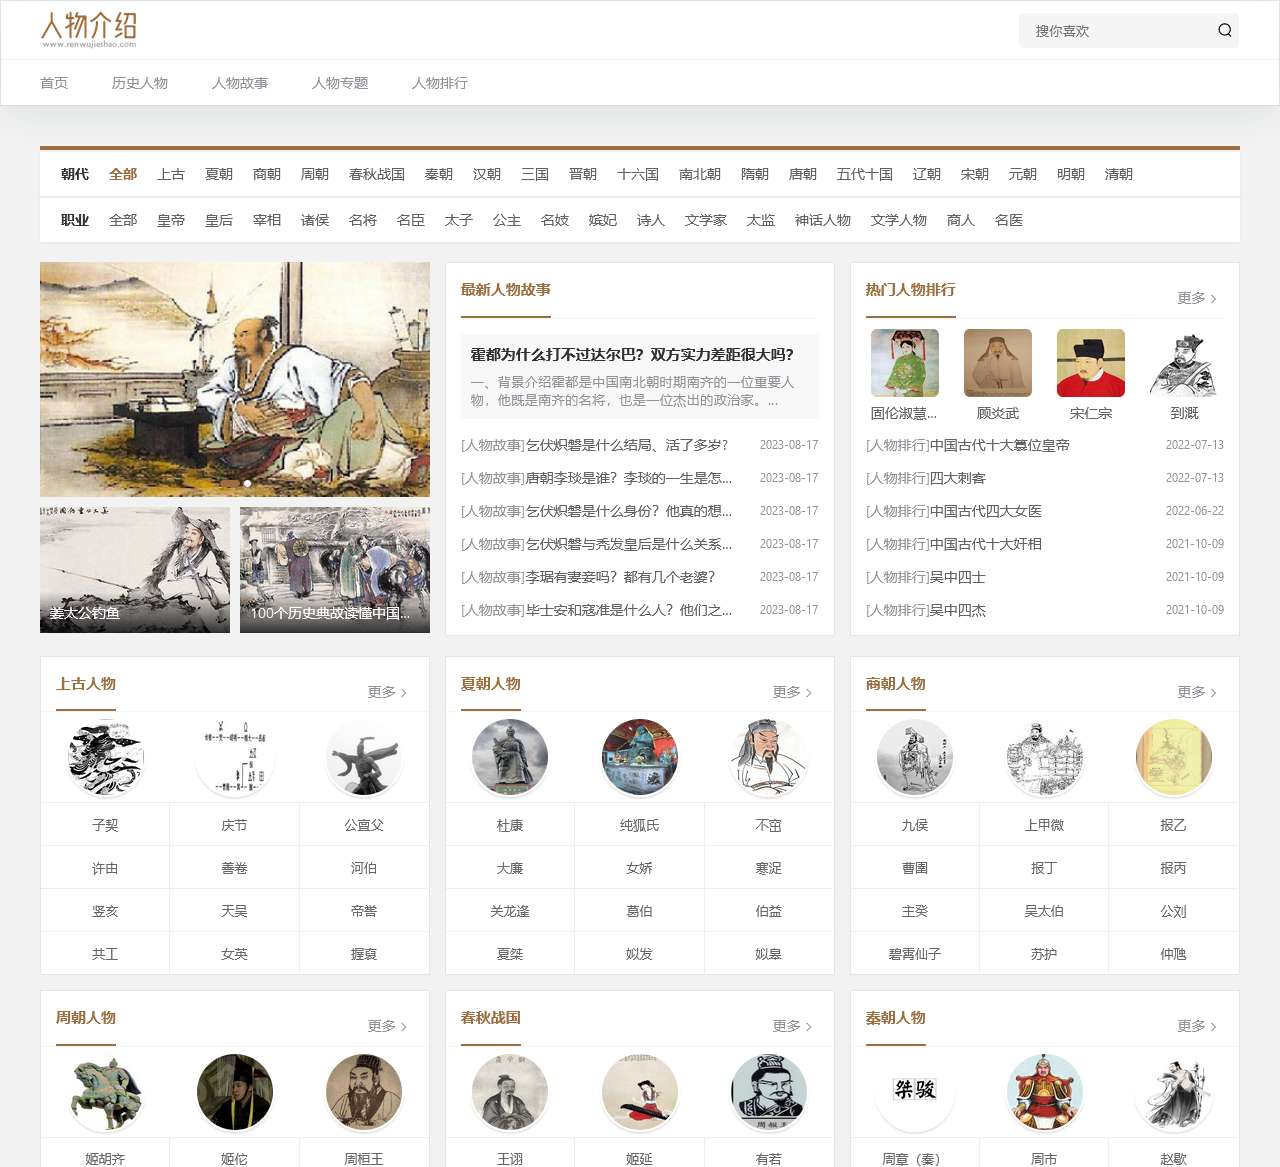Open 宋仁宗 portrait thumbnail
This screenshot has width=1280, height=1167.
click(1091, 363)
